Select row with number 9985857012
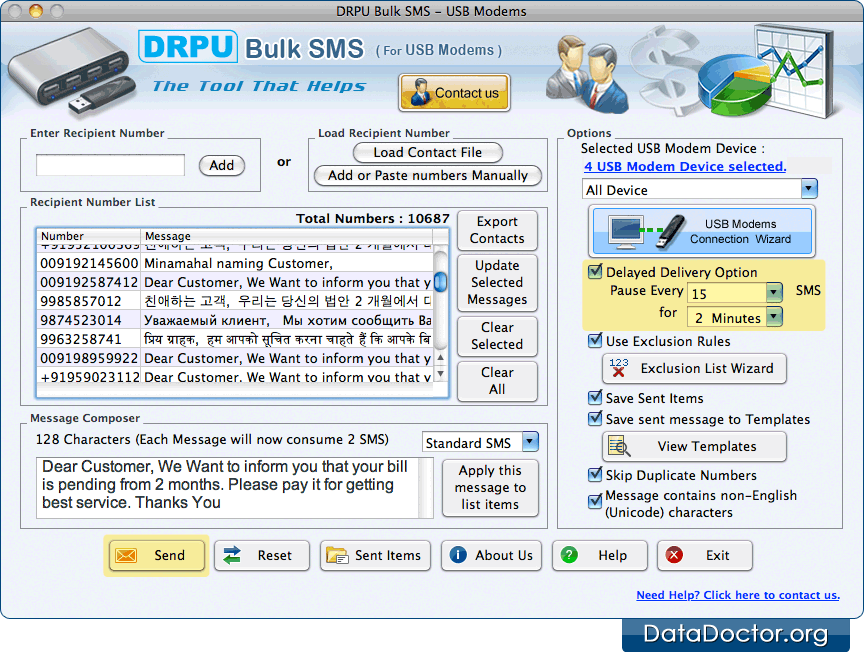This screenshot has width=864, height=652. tap(235, 301)
